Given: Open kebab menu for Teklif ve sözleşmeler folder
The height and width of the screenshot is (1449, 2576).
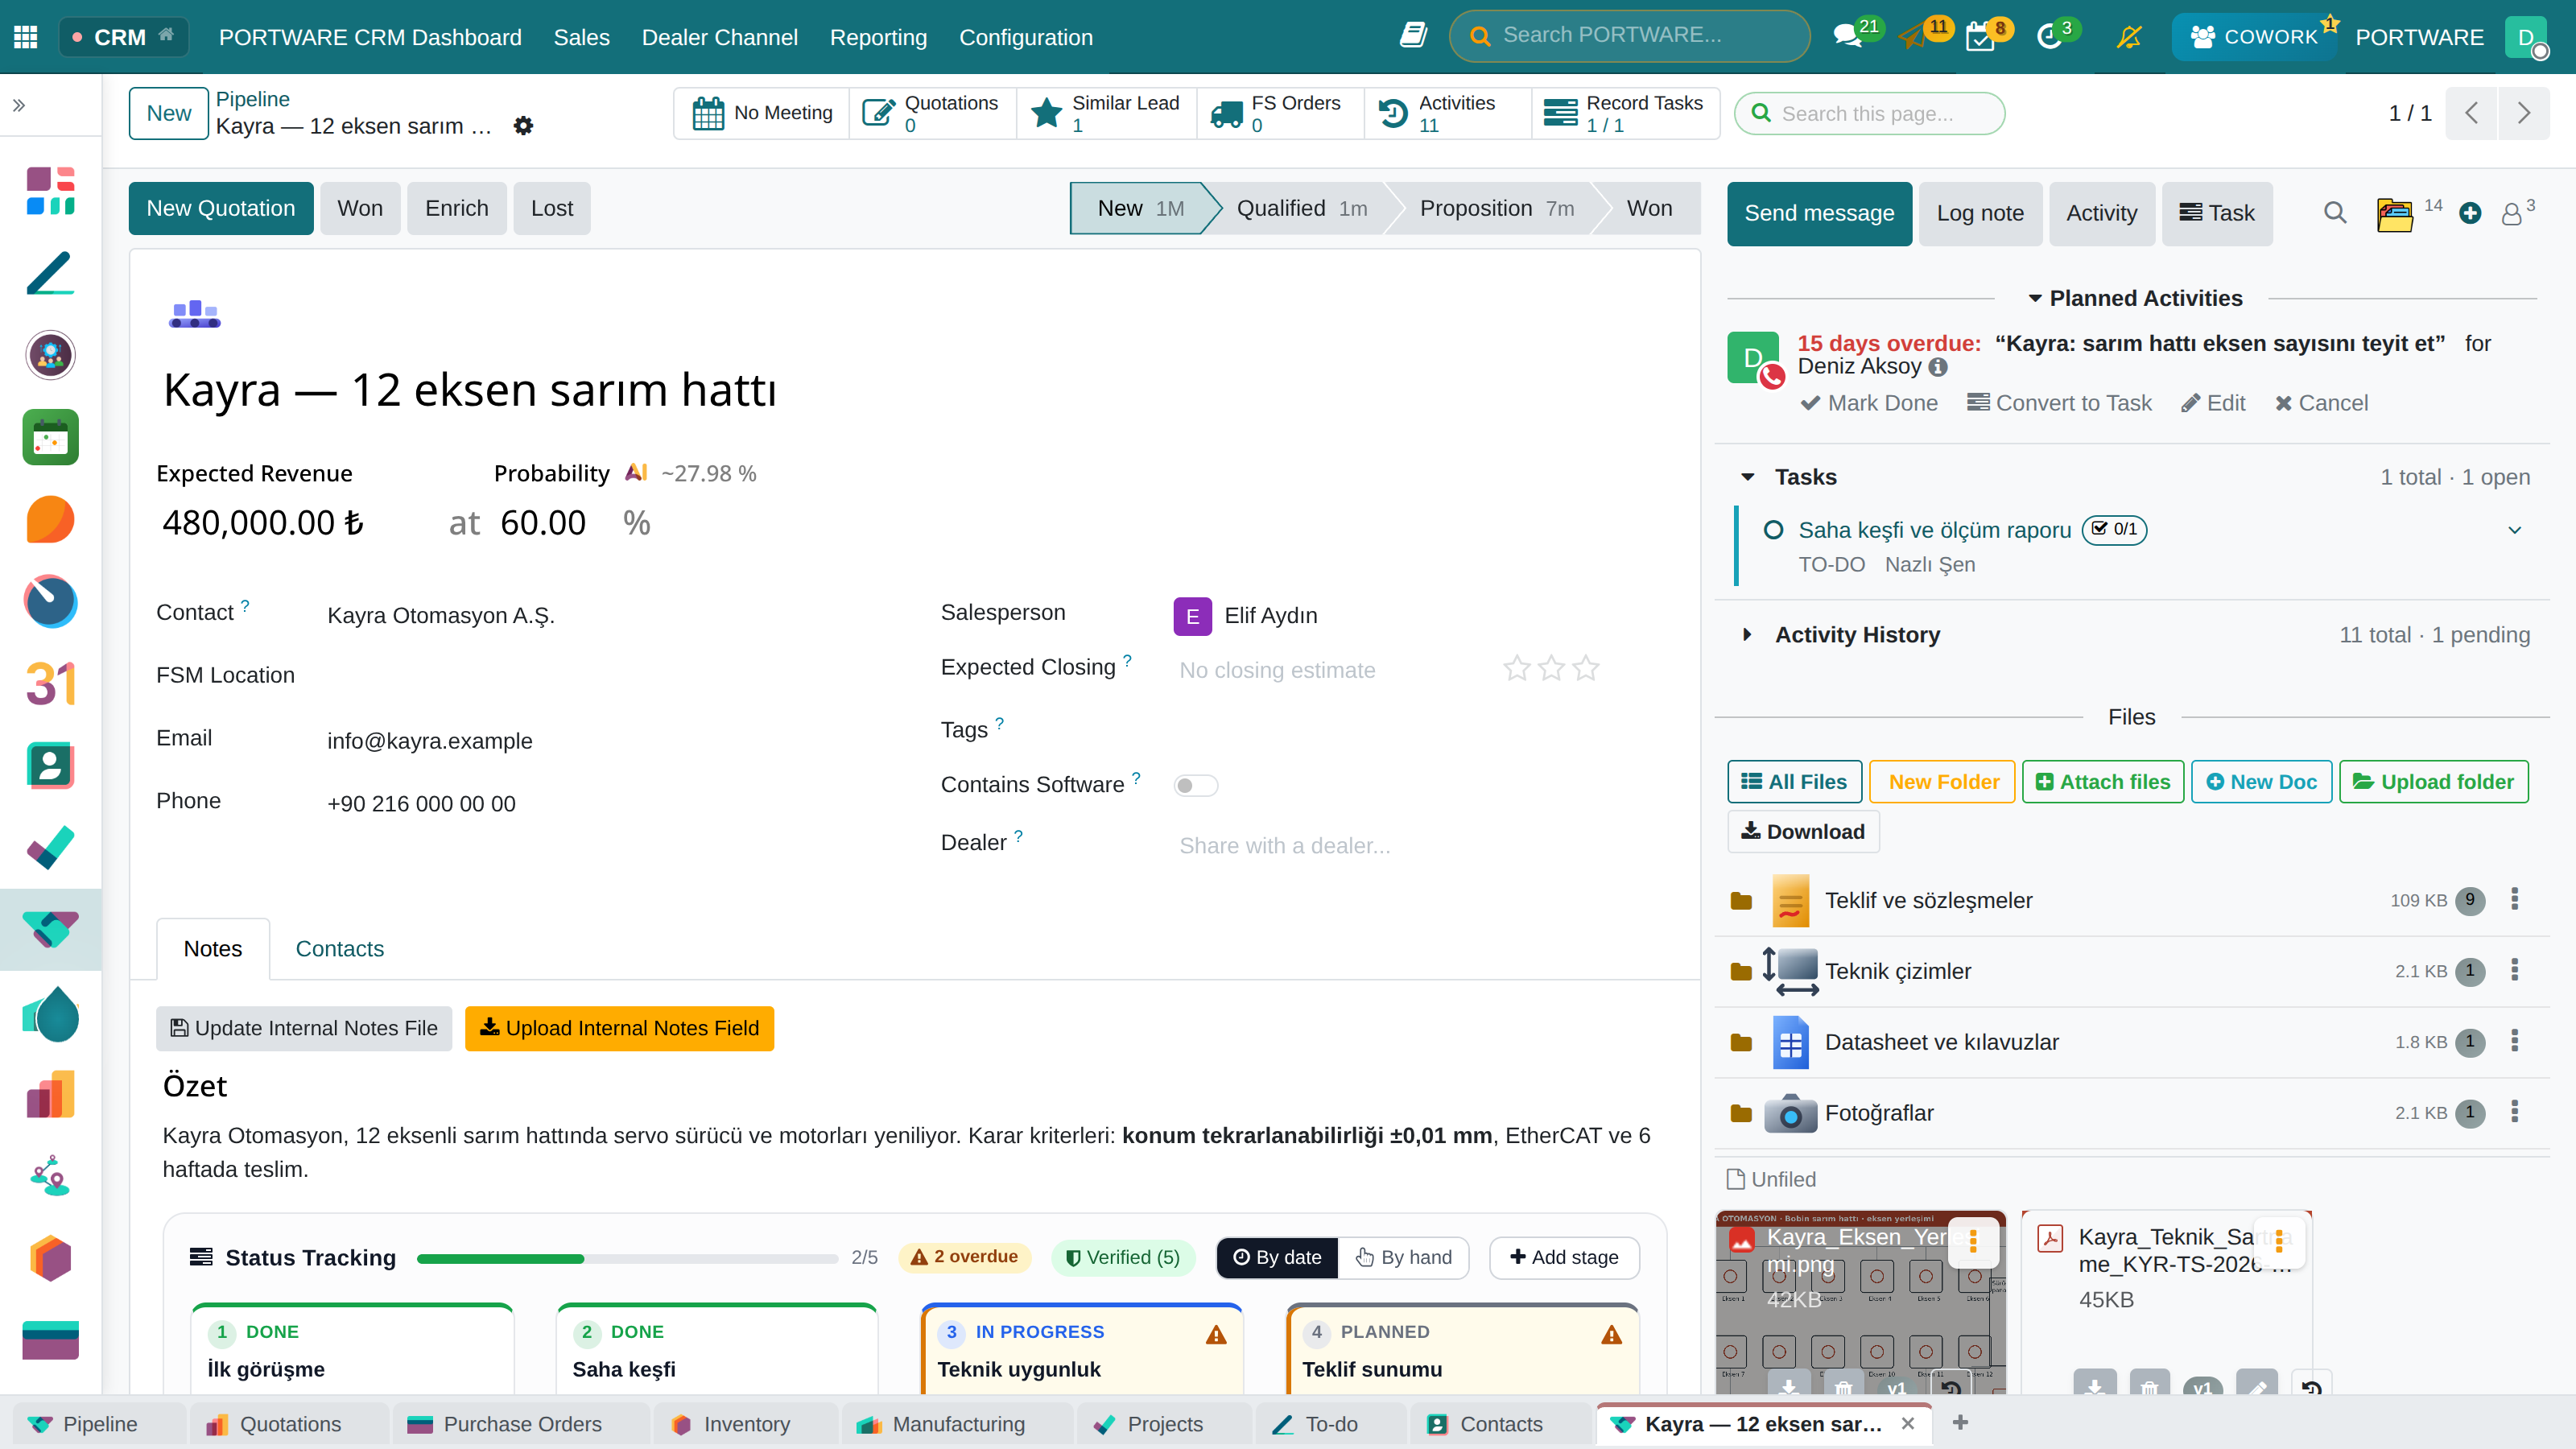Looking at the screenshot, I should point(2514,899).
